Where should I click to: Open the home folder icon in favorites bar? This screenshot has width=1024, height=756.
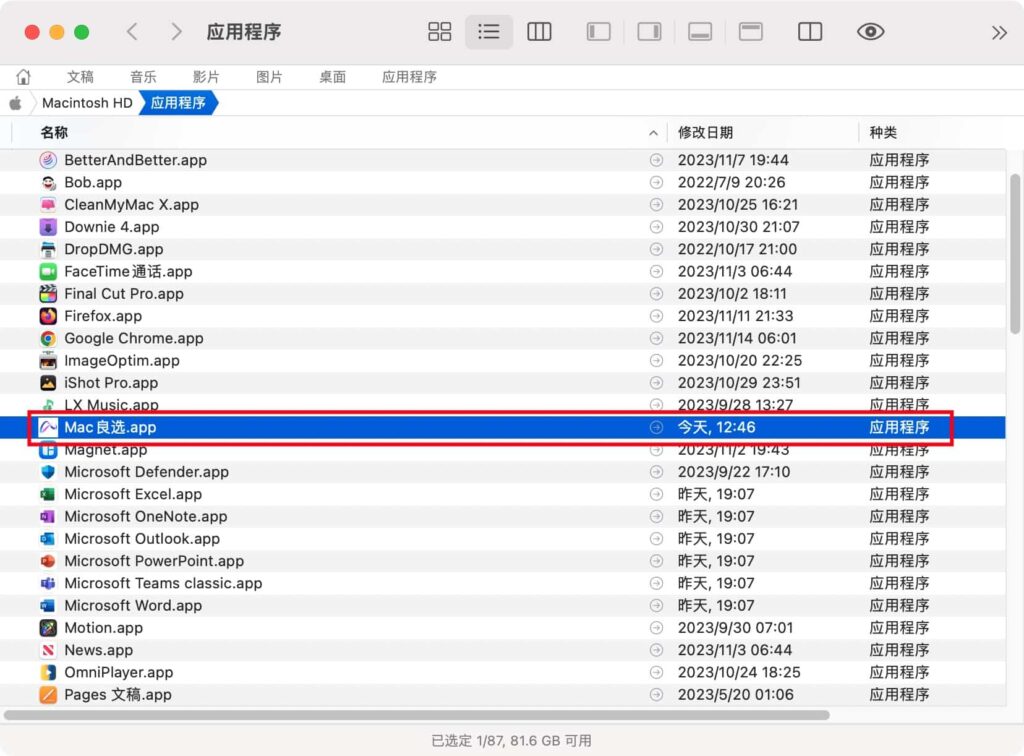(x=22, y=76)
